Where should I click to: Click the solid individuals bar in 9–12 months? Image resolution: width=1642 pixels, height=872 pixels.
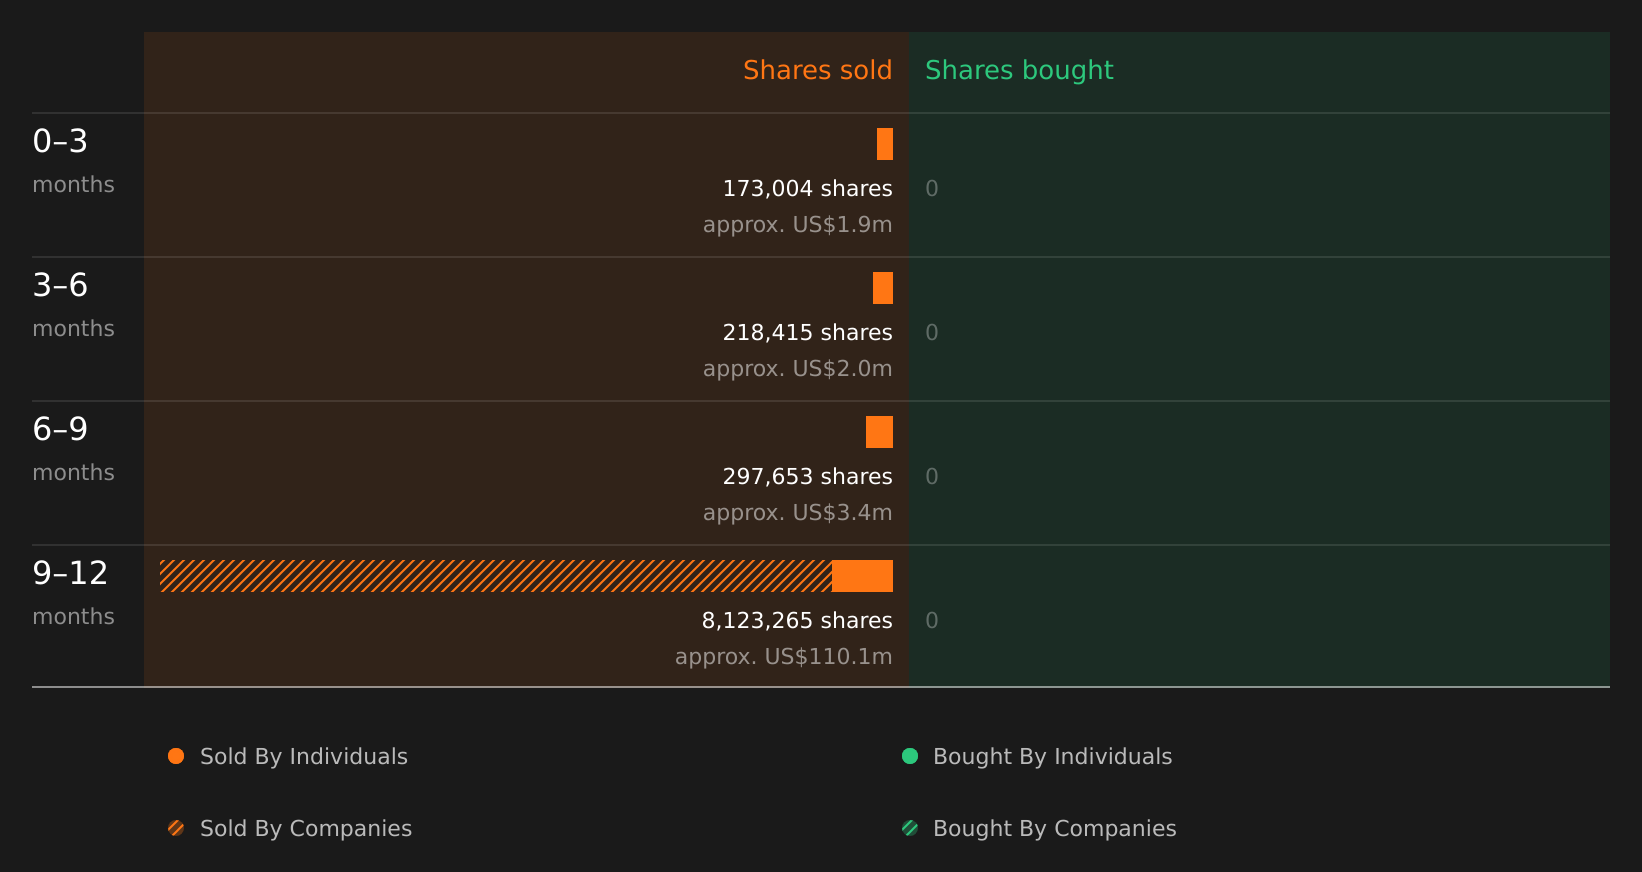pos(862,576)
